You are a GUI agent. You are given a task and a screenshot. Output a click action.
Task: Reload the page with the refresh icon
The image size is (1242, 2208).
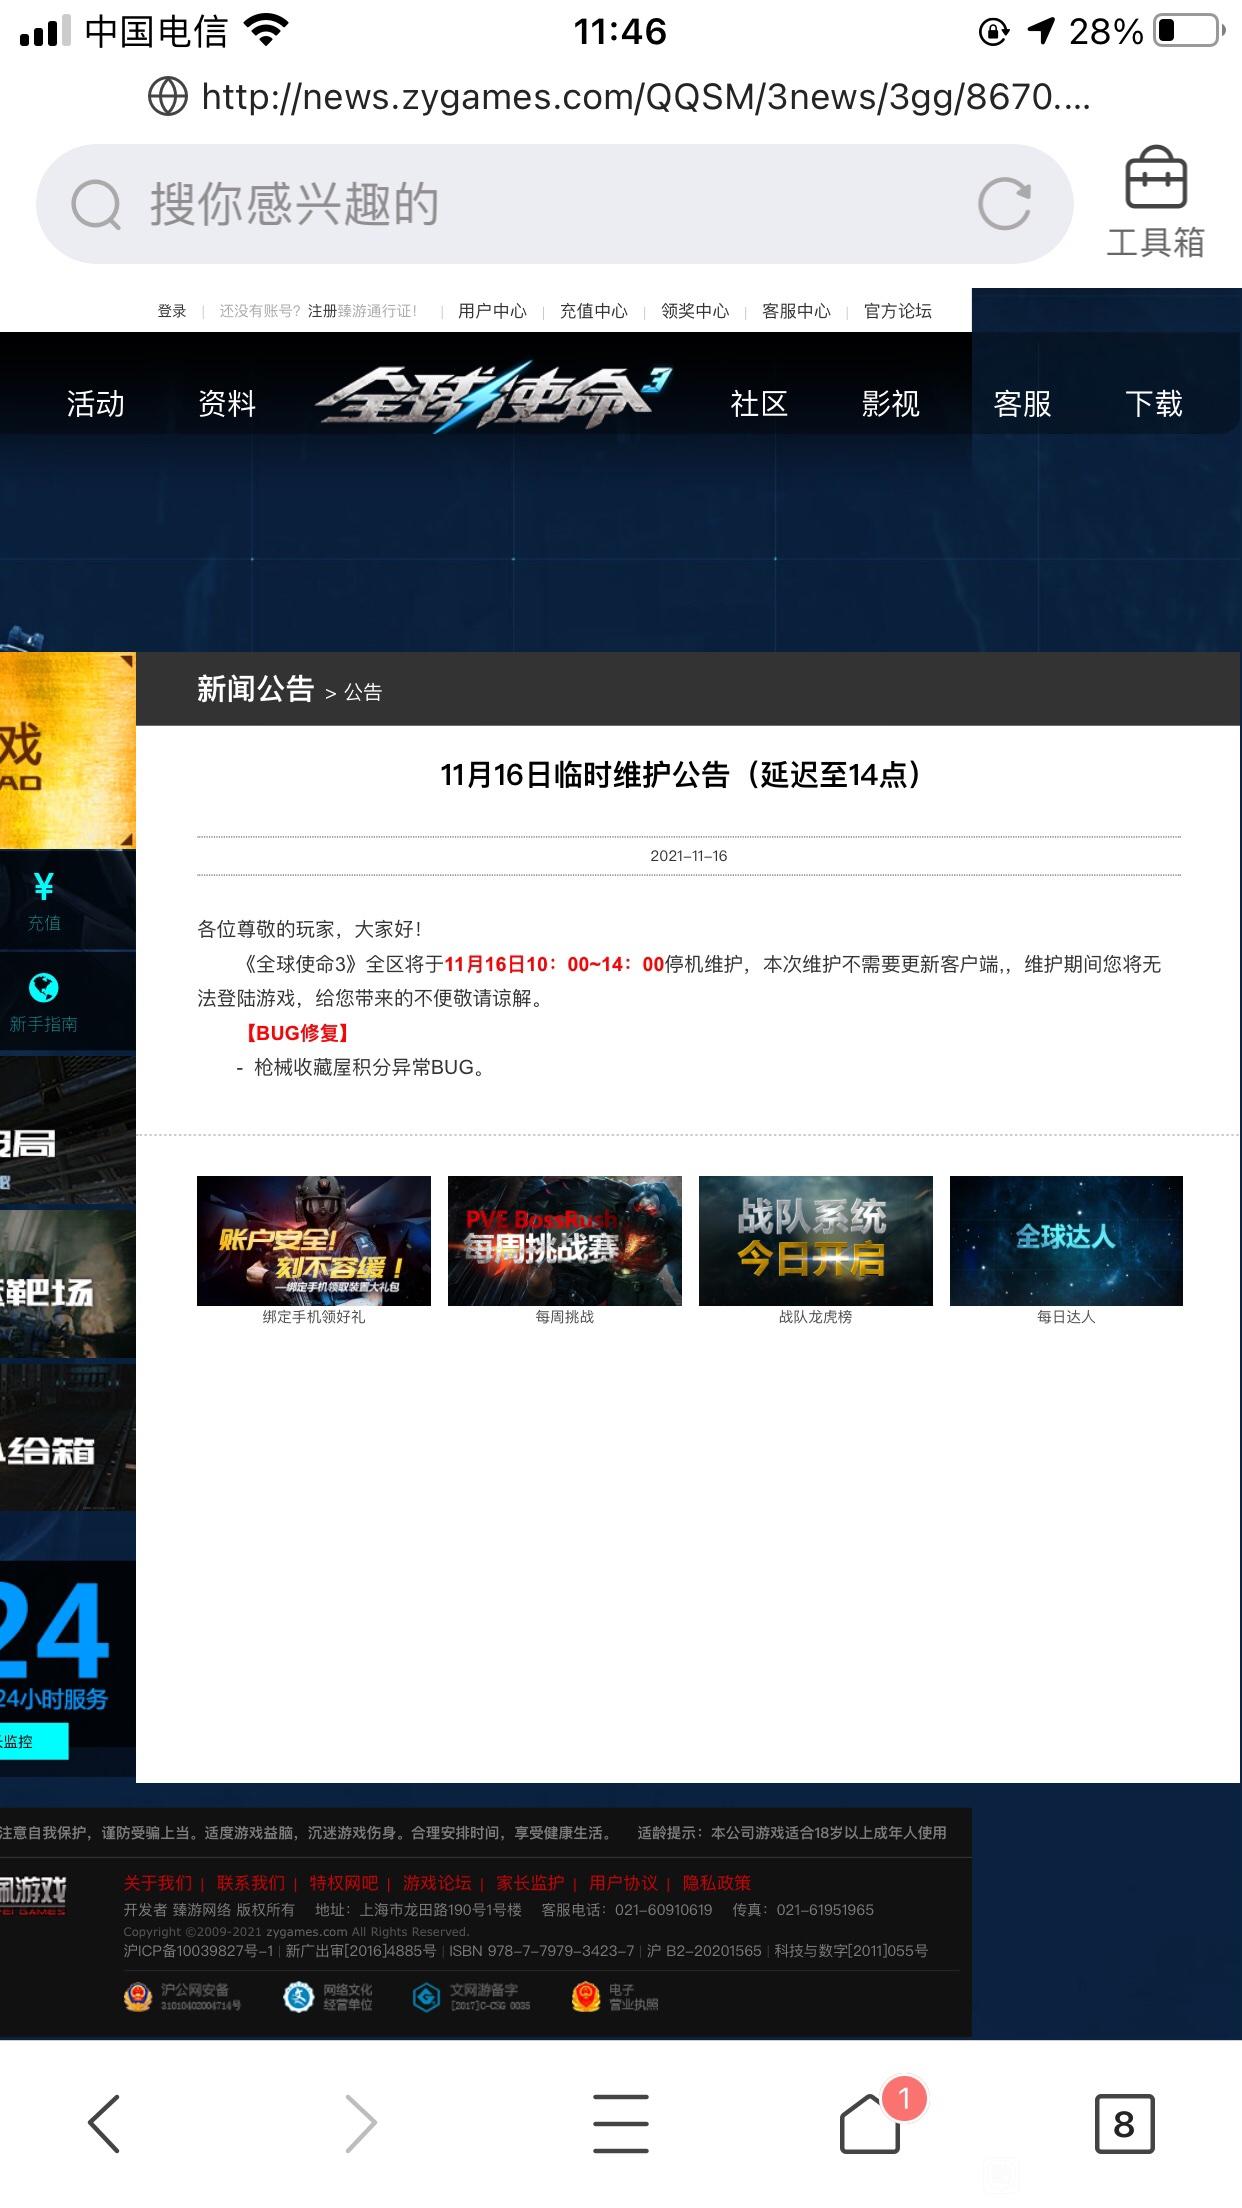click(x=1004, y=204)
